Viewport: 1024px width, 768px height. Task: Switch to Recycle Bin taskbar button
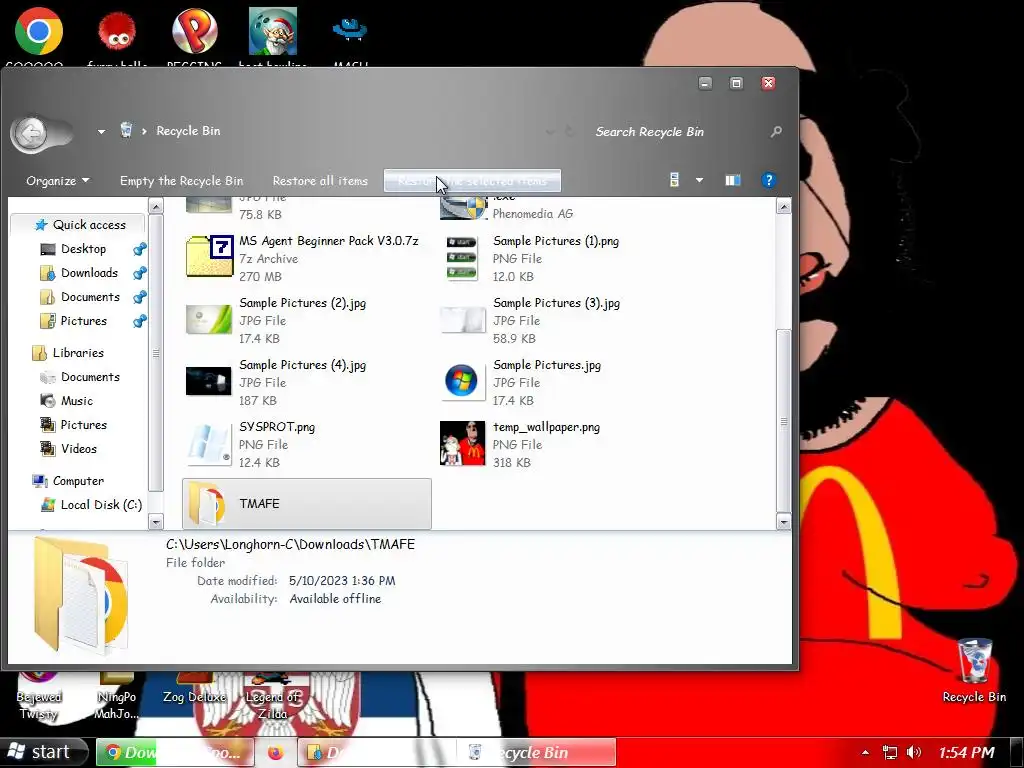[536, 752]
